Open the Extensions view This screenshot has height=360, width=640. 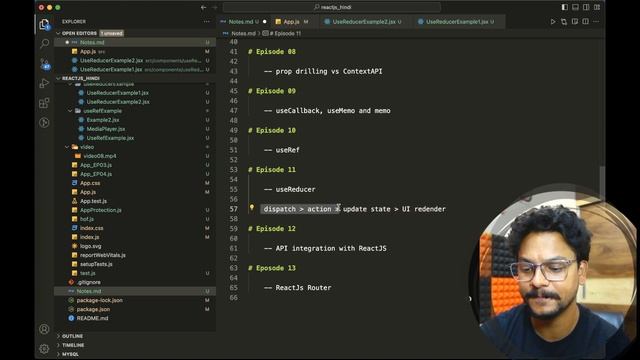[x=44, y=103]
